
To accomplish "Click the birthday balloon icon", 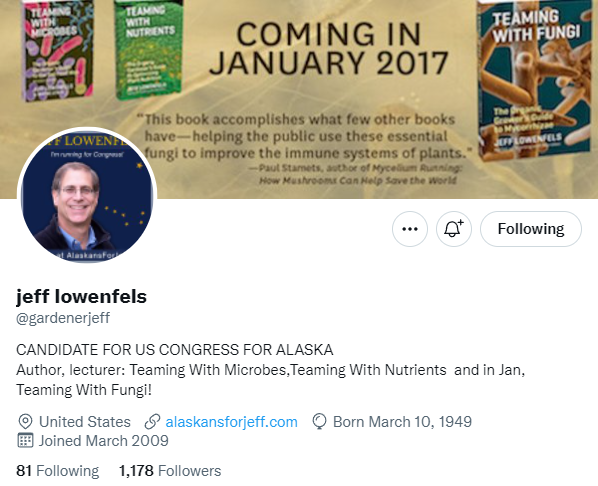I will (319, 422).
